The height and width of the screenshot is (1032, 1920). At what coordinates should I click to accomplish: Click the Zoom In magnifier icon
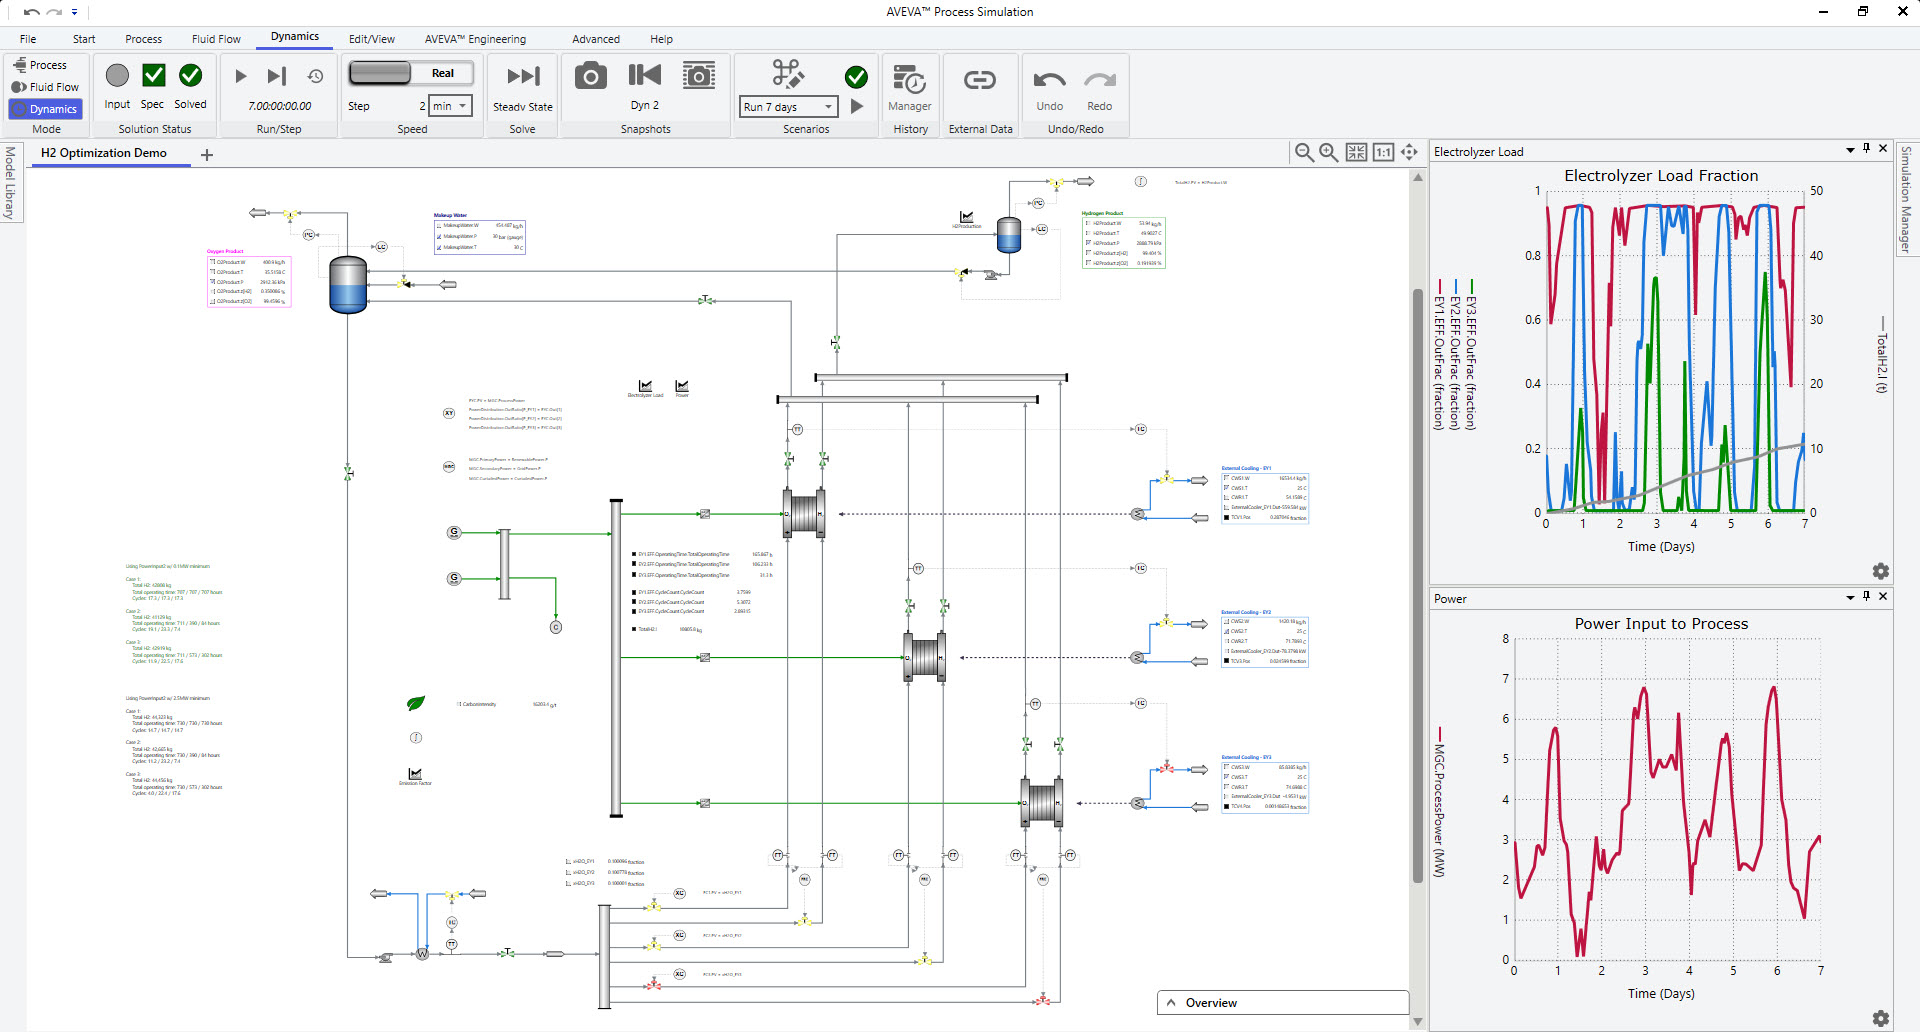1328,152
